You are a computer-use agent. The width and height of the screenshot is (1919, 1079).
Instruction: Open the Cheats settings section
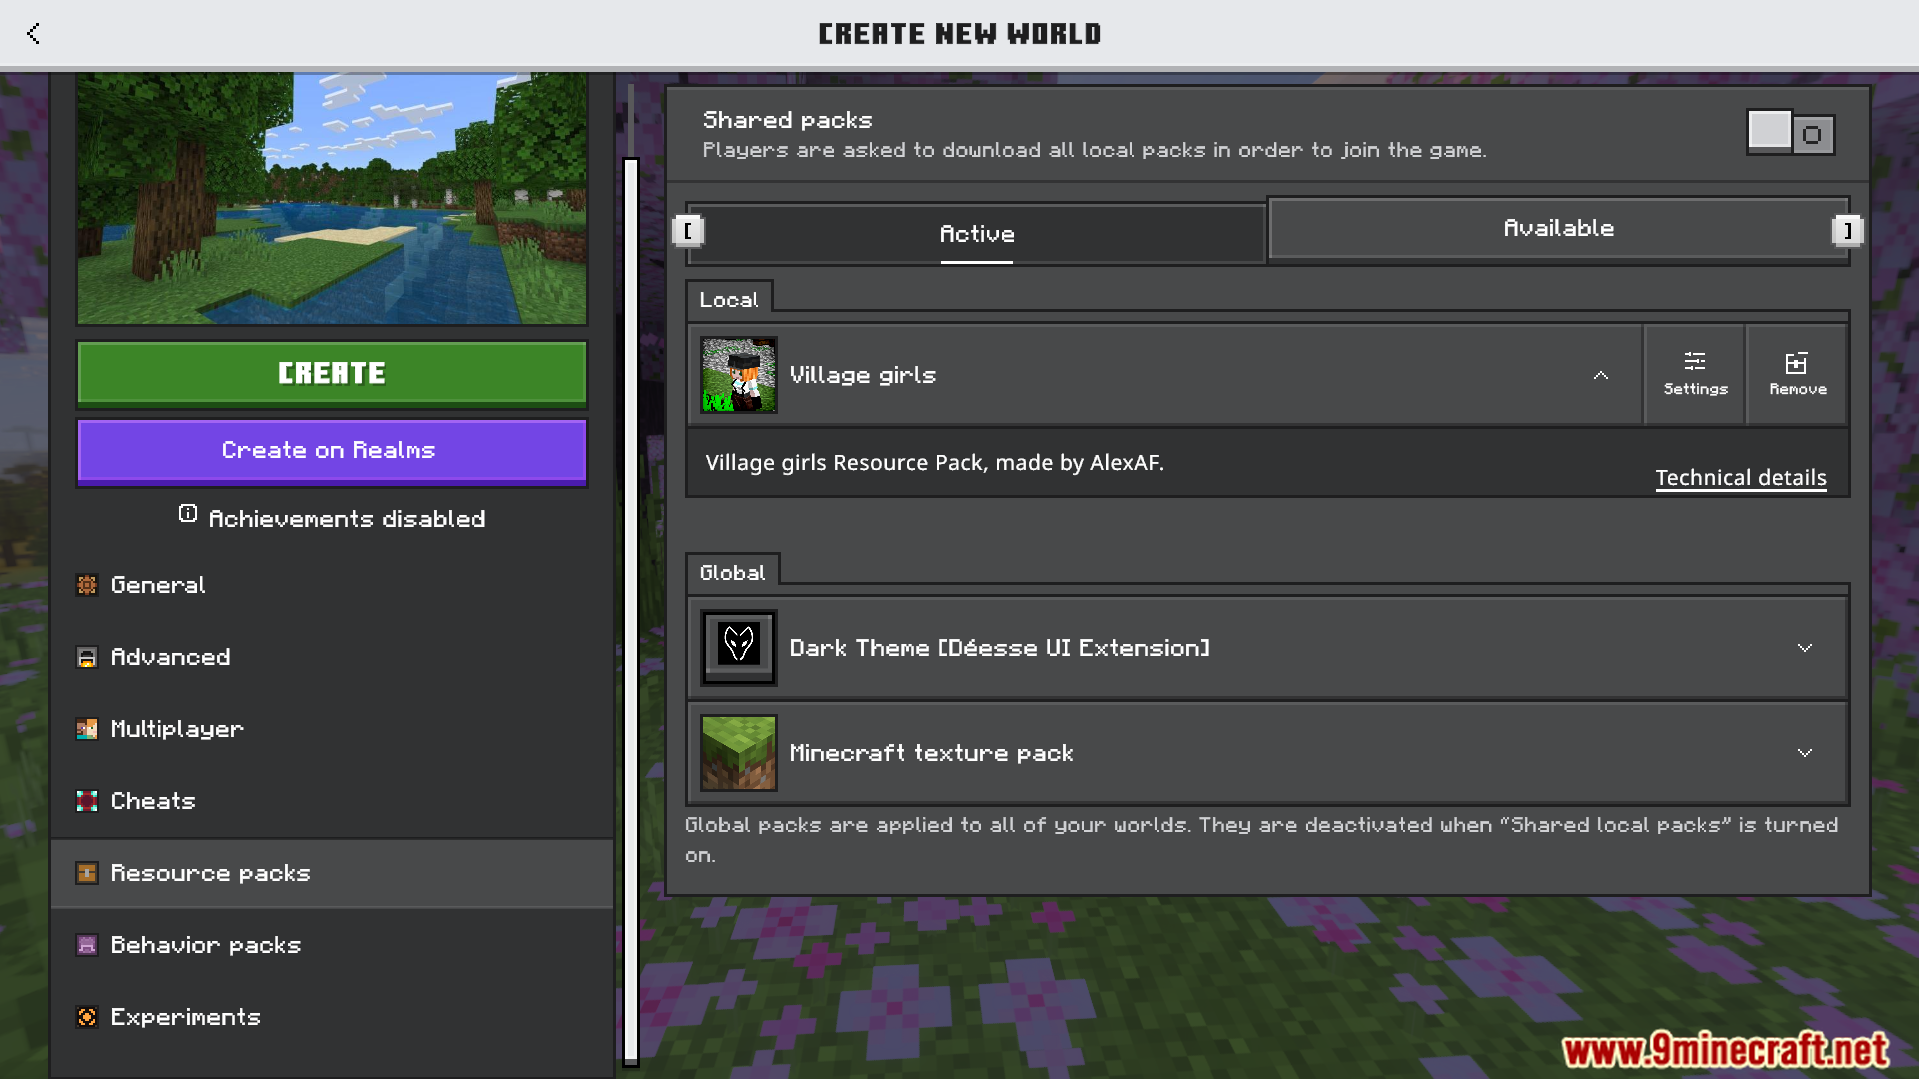(332, 801)
